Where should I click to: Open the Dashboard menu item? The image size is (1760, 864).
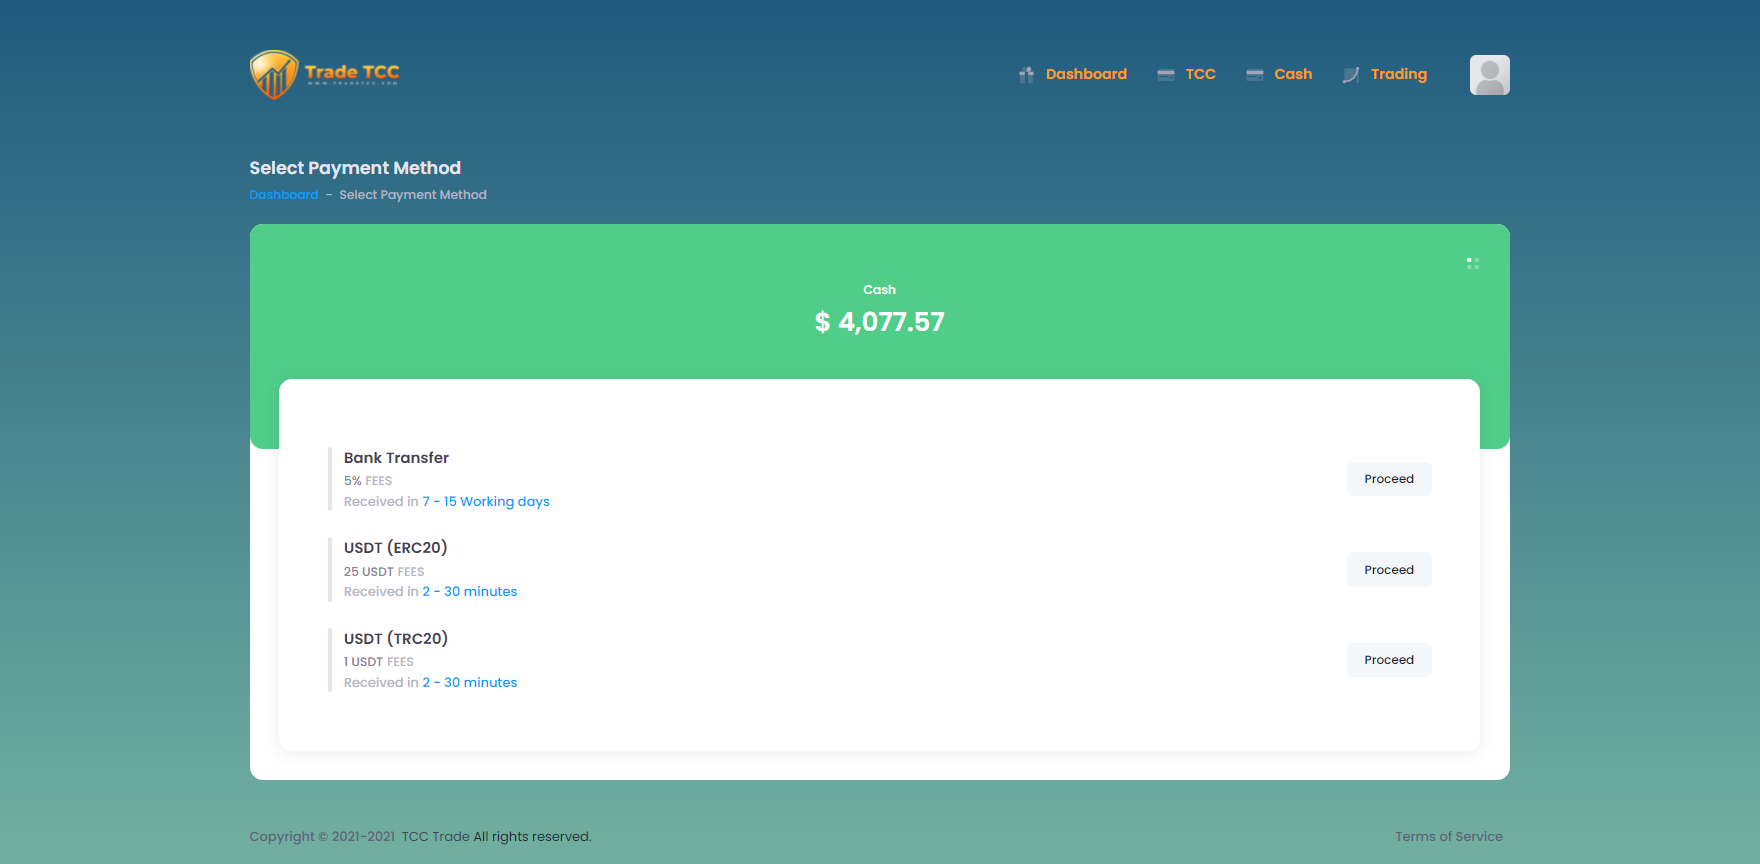[1086, 74]
